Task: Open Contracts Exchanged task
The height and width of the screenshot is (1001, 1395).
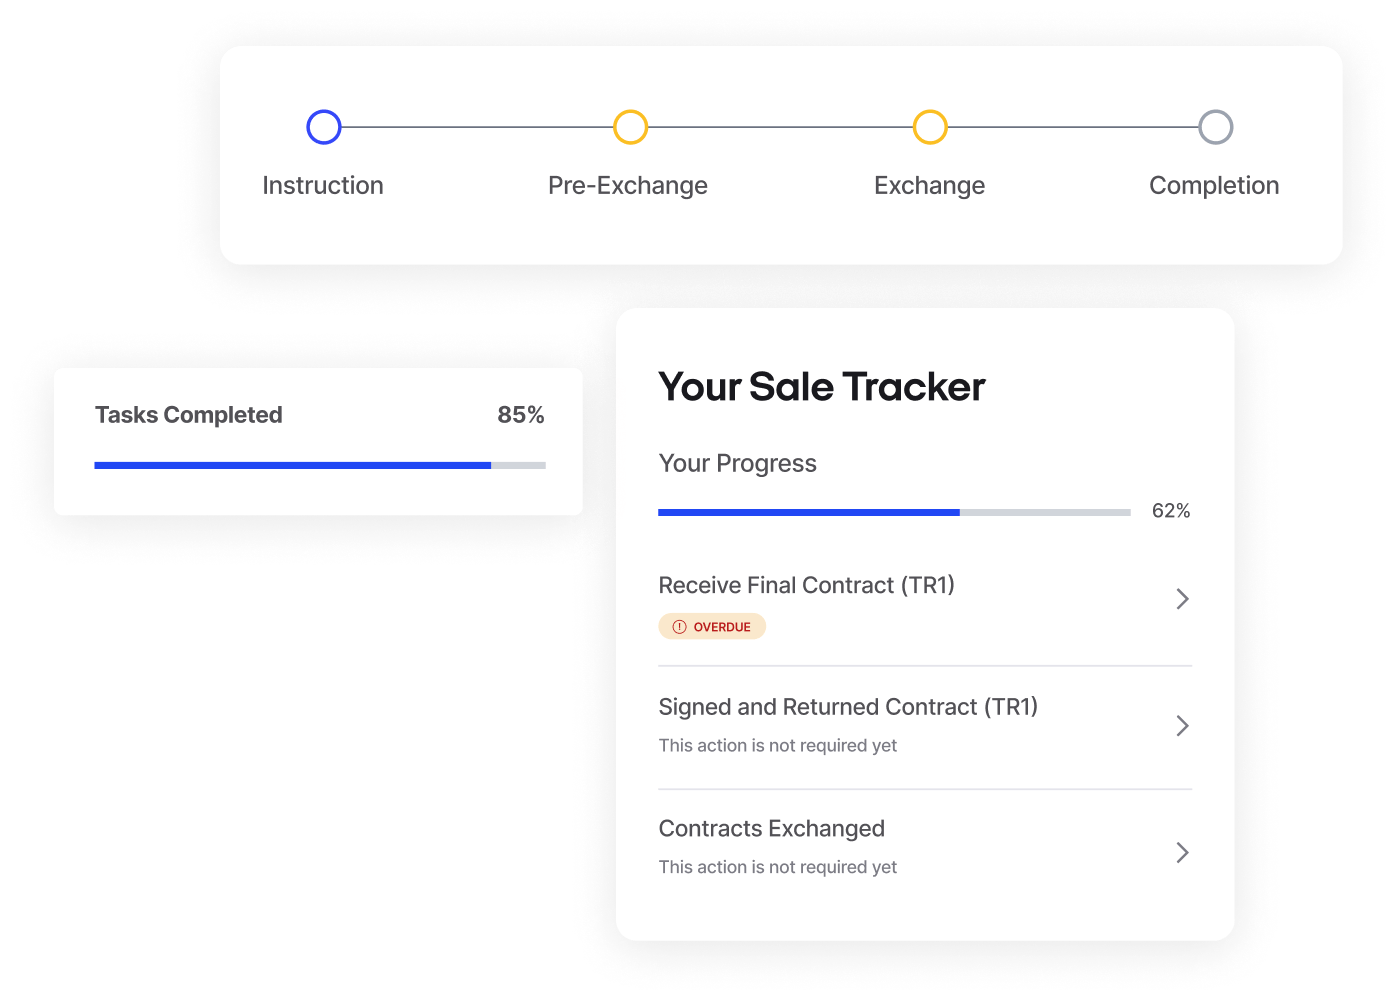Action: (x=925, y=849)
